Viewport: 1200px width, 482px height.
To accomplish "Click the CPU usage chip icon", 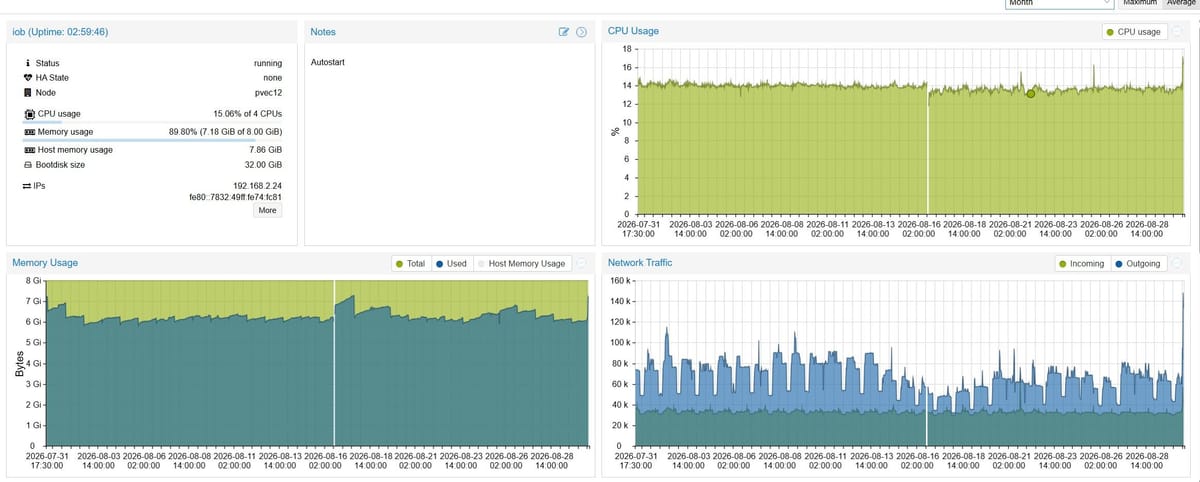I will 29,114.
